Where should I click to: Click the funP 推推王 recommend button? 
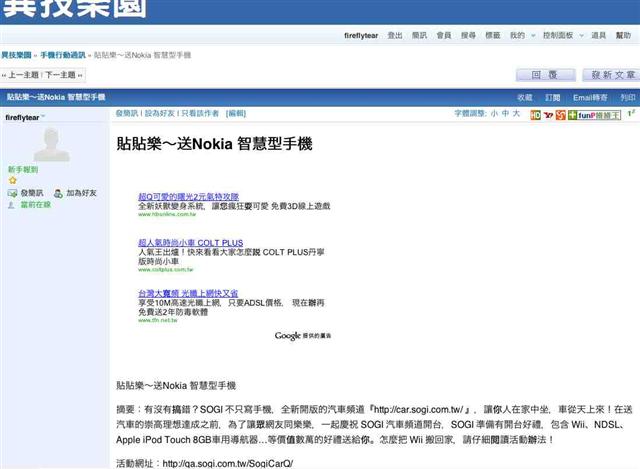tap(594, 115)
